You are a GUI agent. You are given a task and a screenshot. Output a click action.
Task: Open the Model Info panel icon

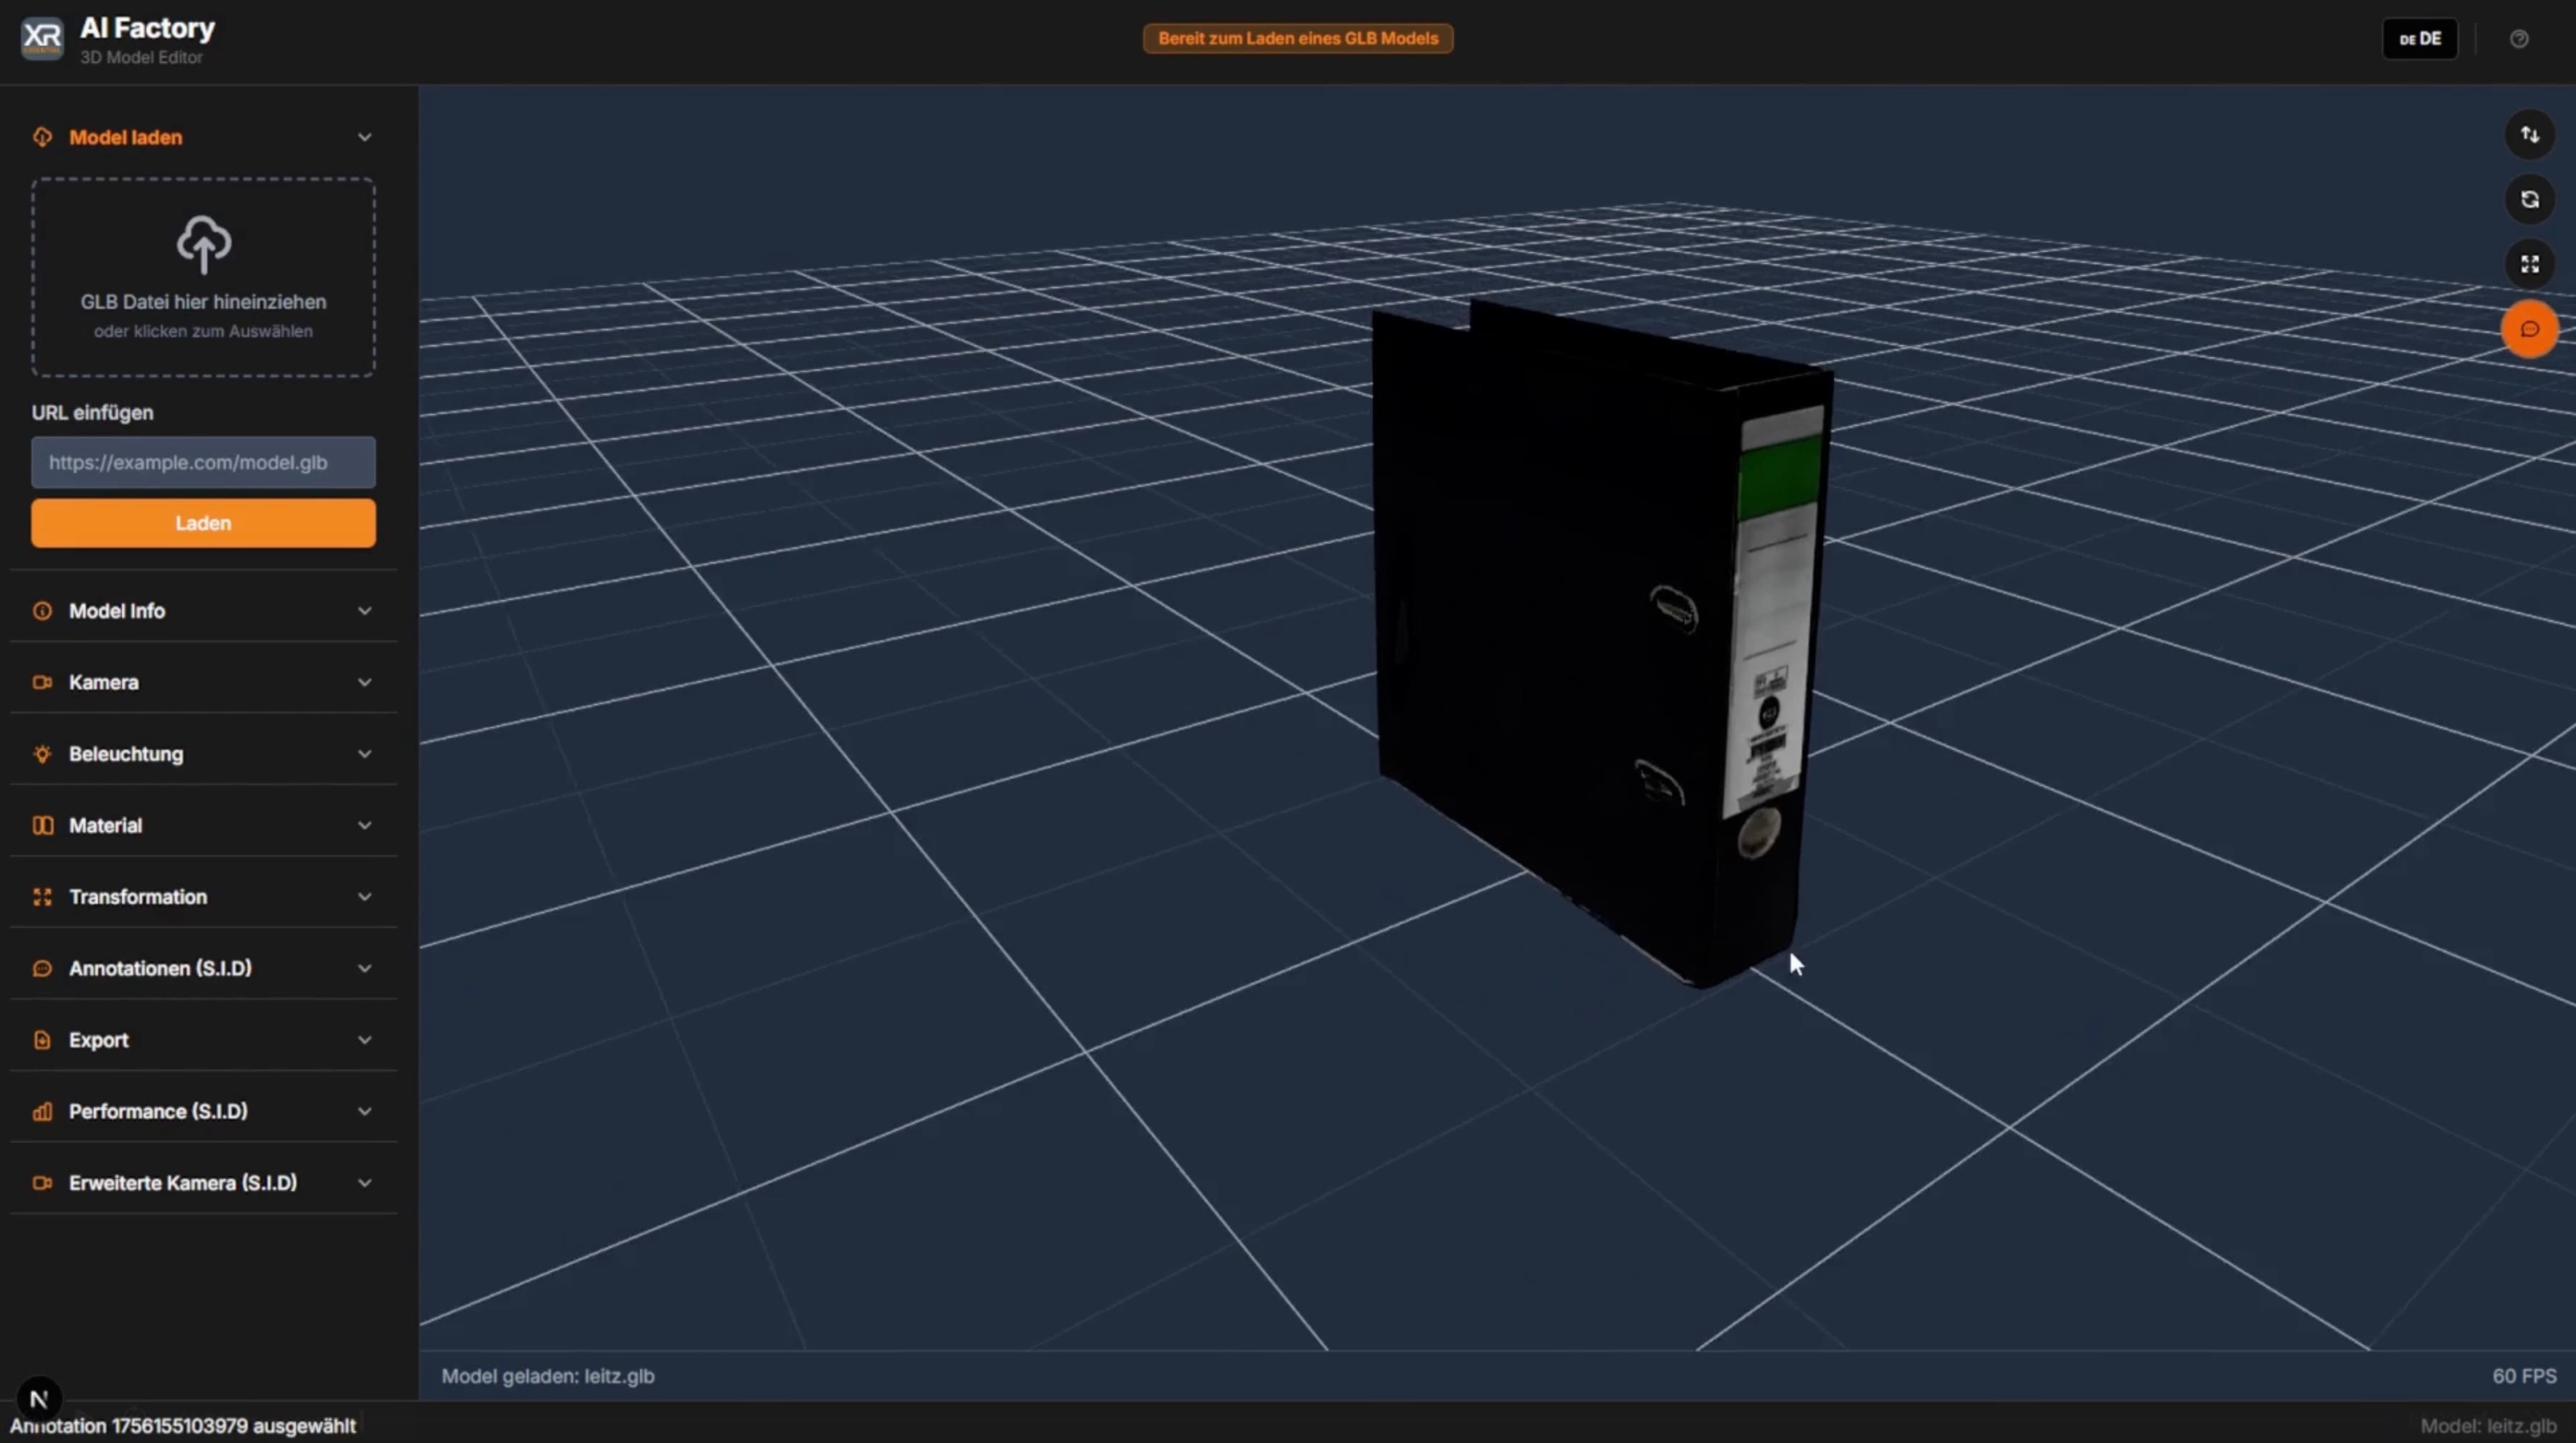(x=42, y=611)
